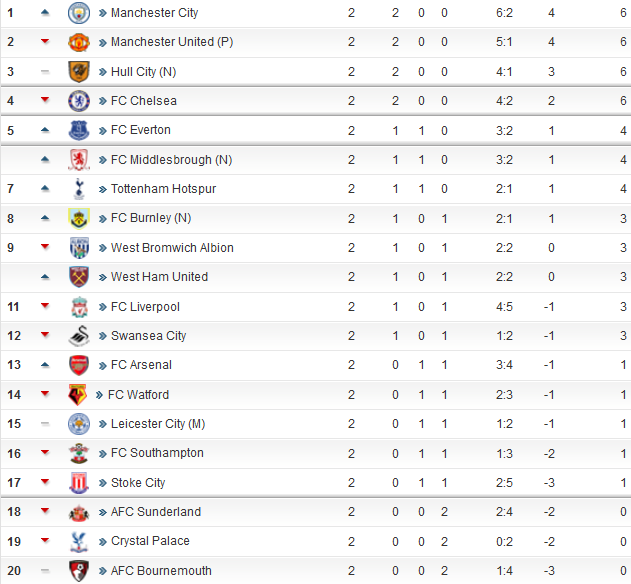Click the Hull City tiger crest

(78, 72)
